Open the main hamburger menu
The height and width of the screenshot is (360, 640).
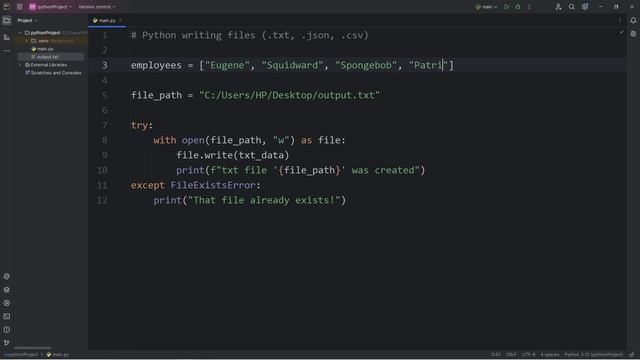click(20, 7)
